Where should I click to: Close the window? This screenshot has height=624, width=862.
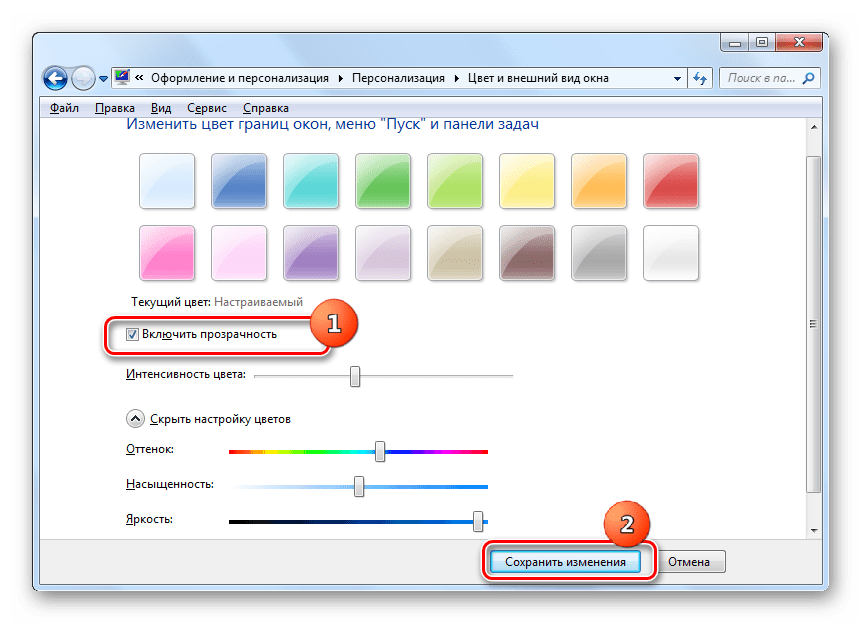pyautogui.click(x=799, y=42)
